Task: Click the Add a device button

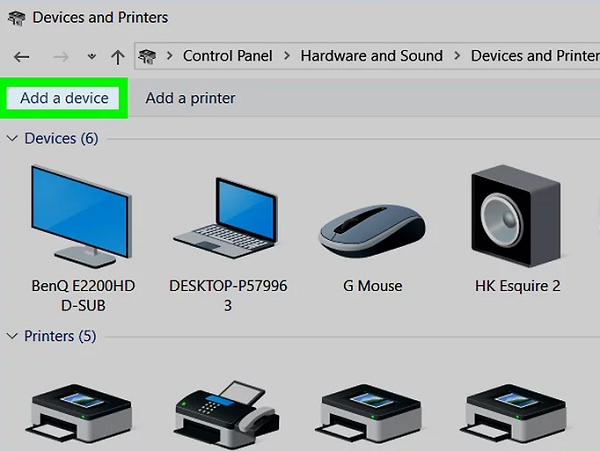Action: (64, 98)
